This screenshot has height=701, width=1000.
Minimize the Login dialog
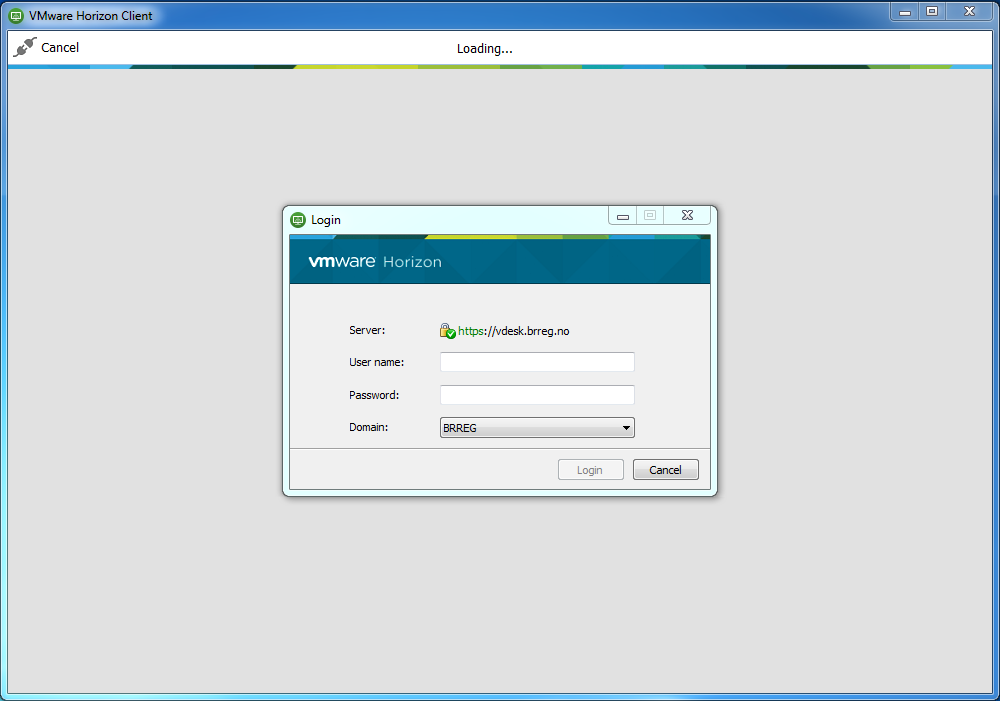(622, 216)
